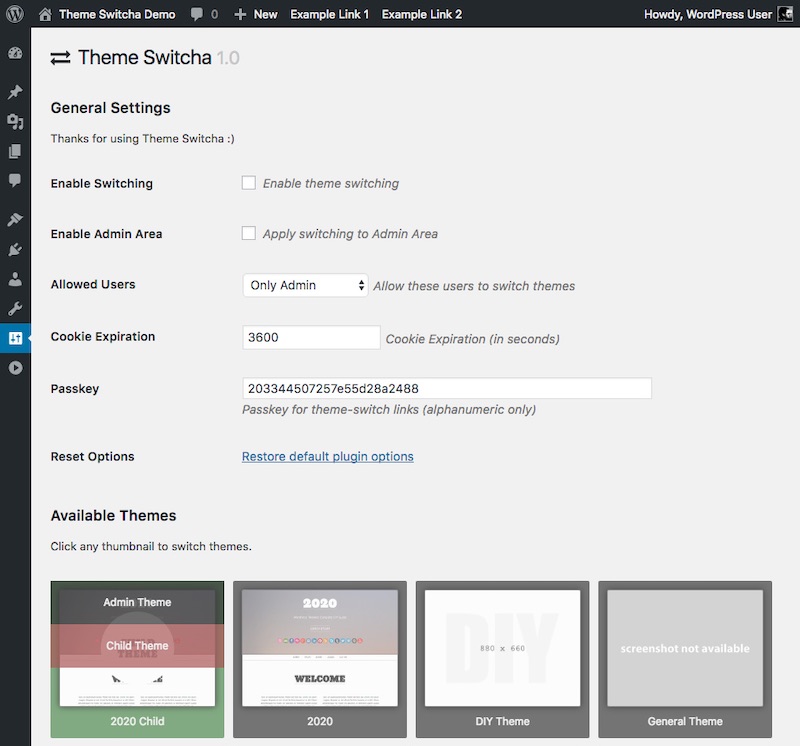
Task: Select the DIY Theme thumbnail
Action: (x=503, y=659)
